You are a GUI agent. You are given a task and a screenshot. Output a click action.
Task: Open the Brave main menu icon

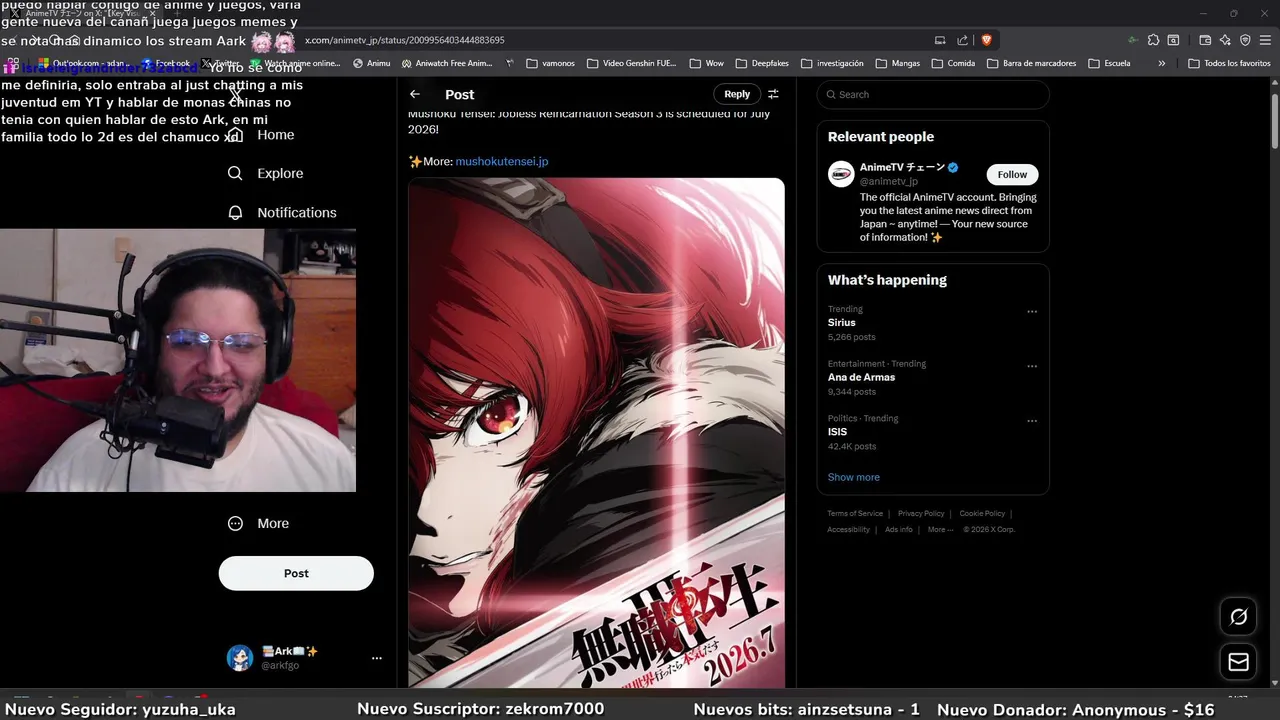point(1266,40)
